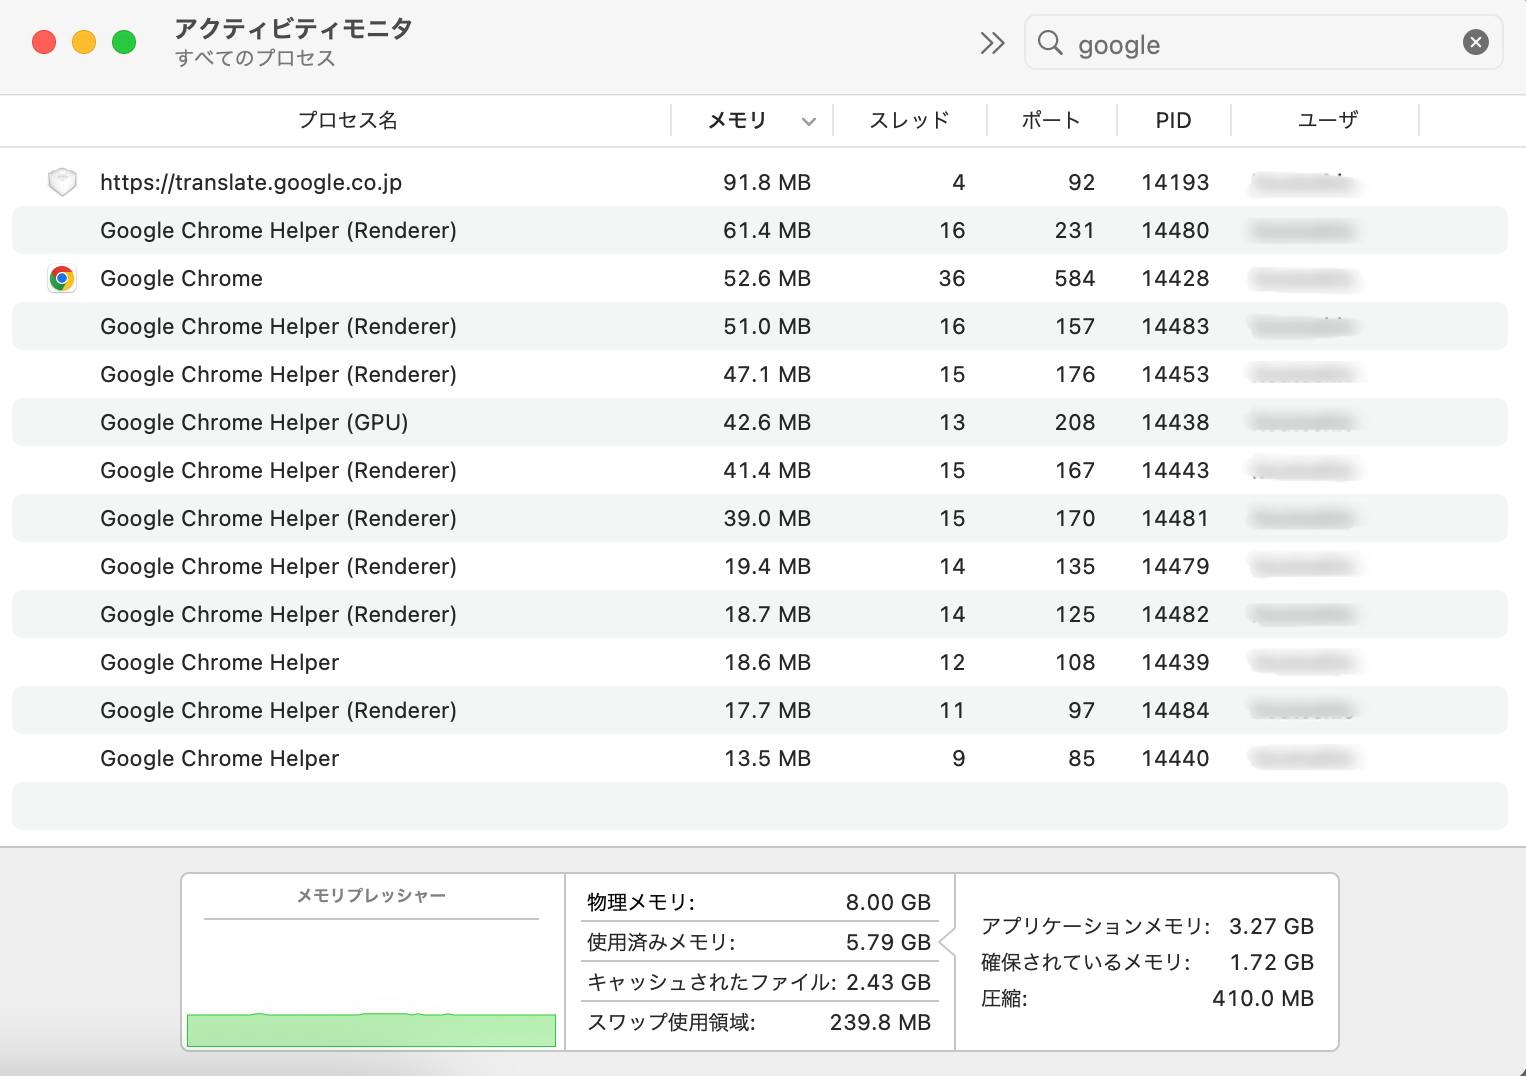Select Google Chrome Helper with 18.6 MB

coord(760,662)
